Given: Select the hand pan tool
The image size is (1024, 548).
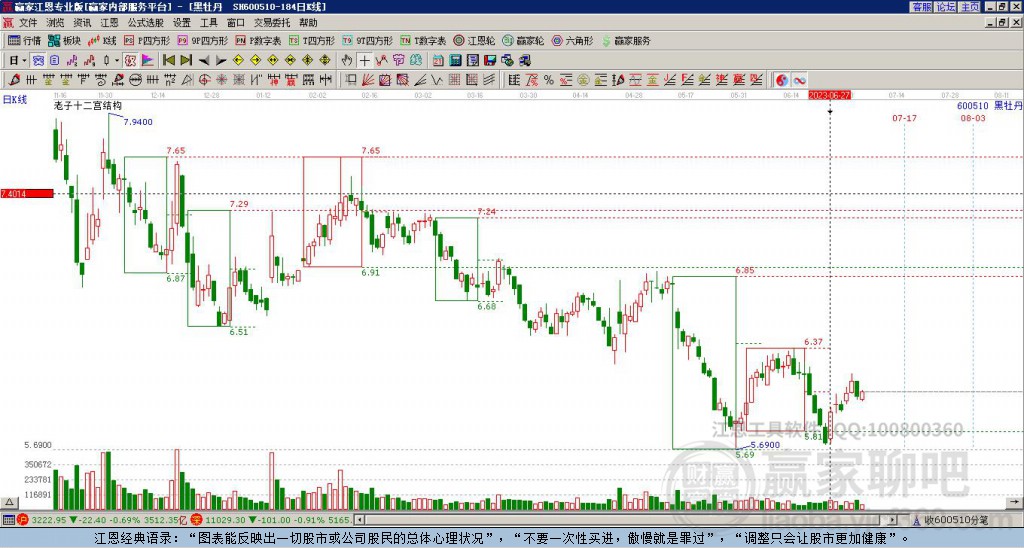Looking at the screenshot, I should (x=347, y=61).
